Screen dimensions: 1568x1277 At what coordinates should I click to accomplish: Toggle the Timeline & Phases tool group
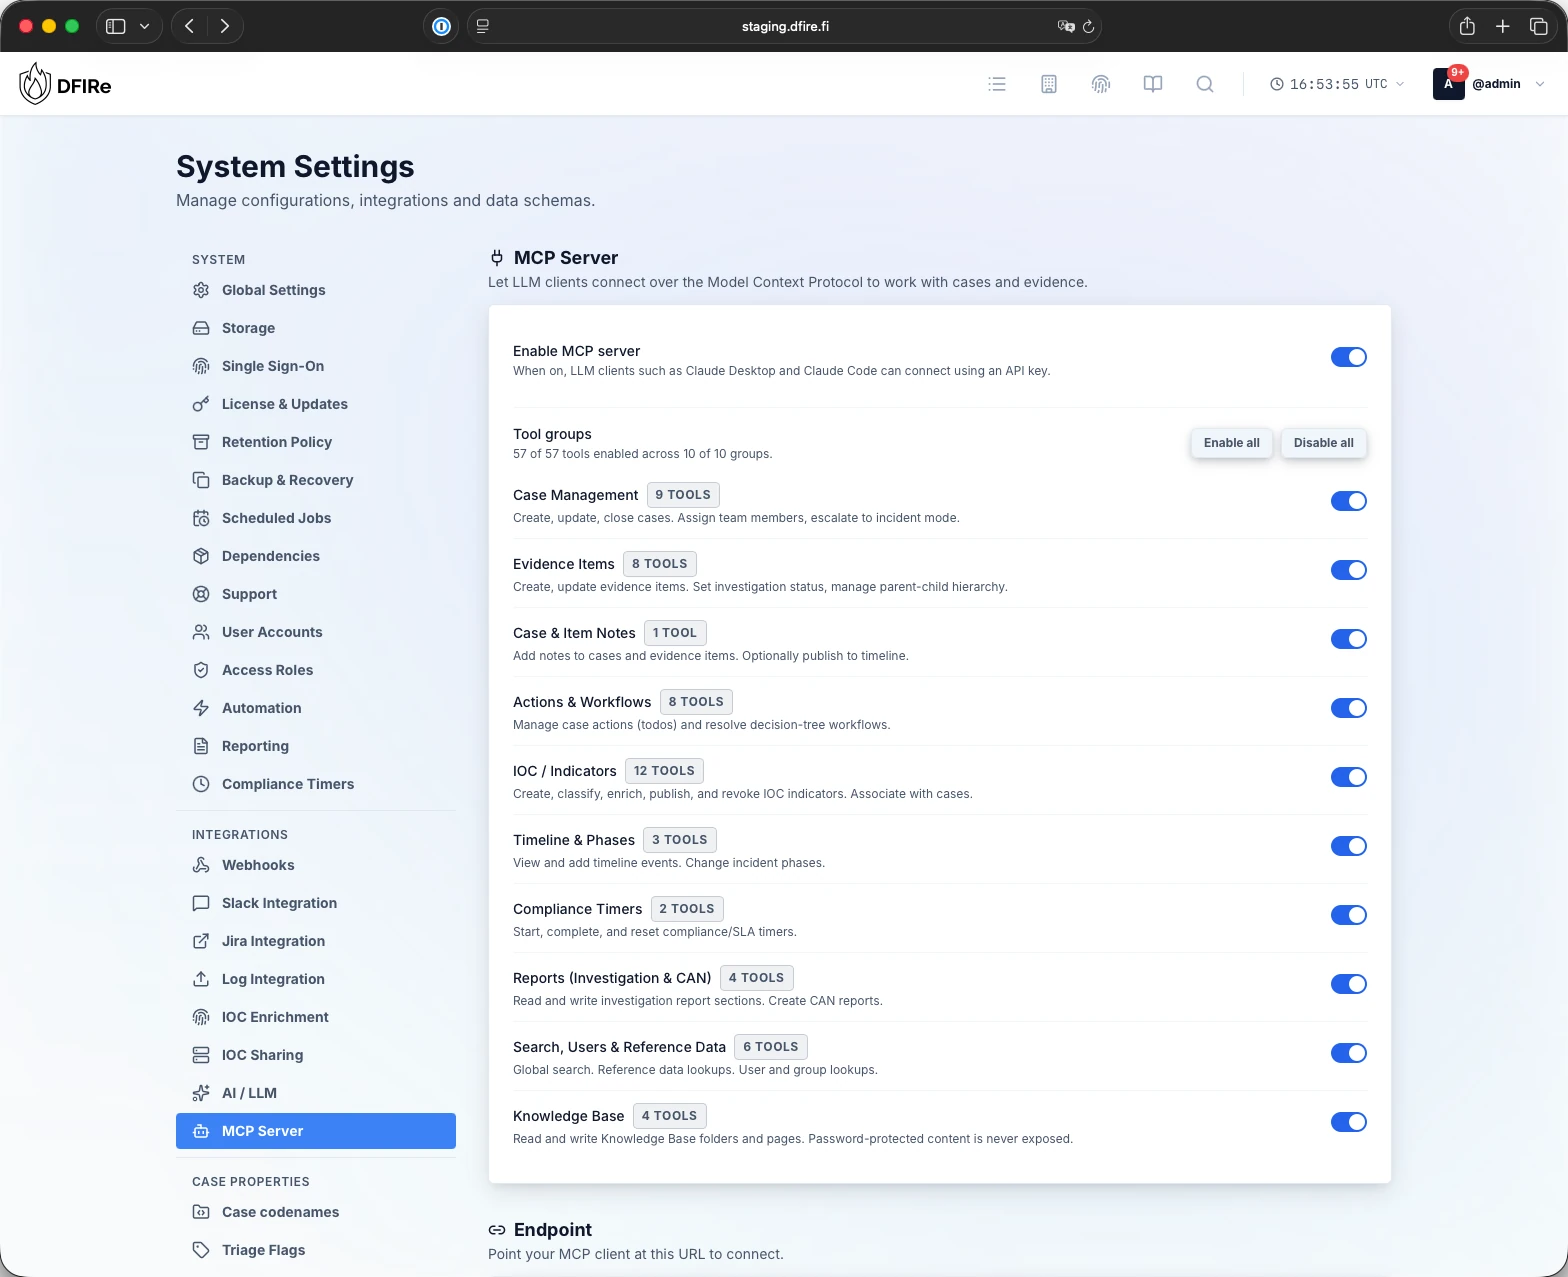pos(1349,846)
